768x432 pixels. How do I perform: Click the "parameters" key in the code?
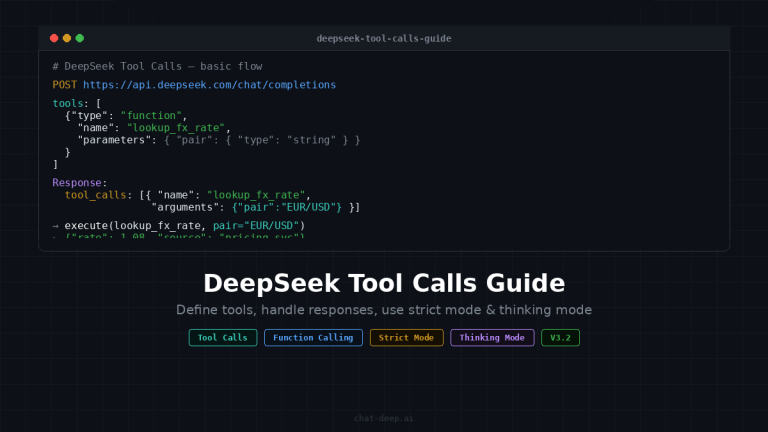pyautogui.click(x=114, y=140)
